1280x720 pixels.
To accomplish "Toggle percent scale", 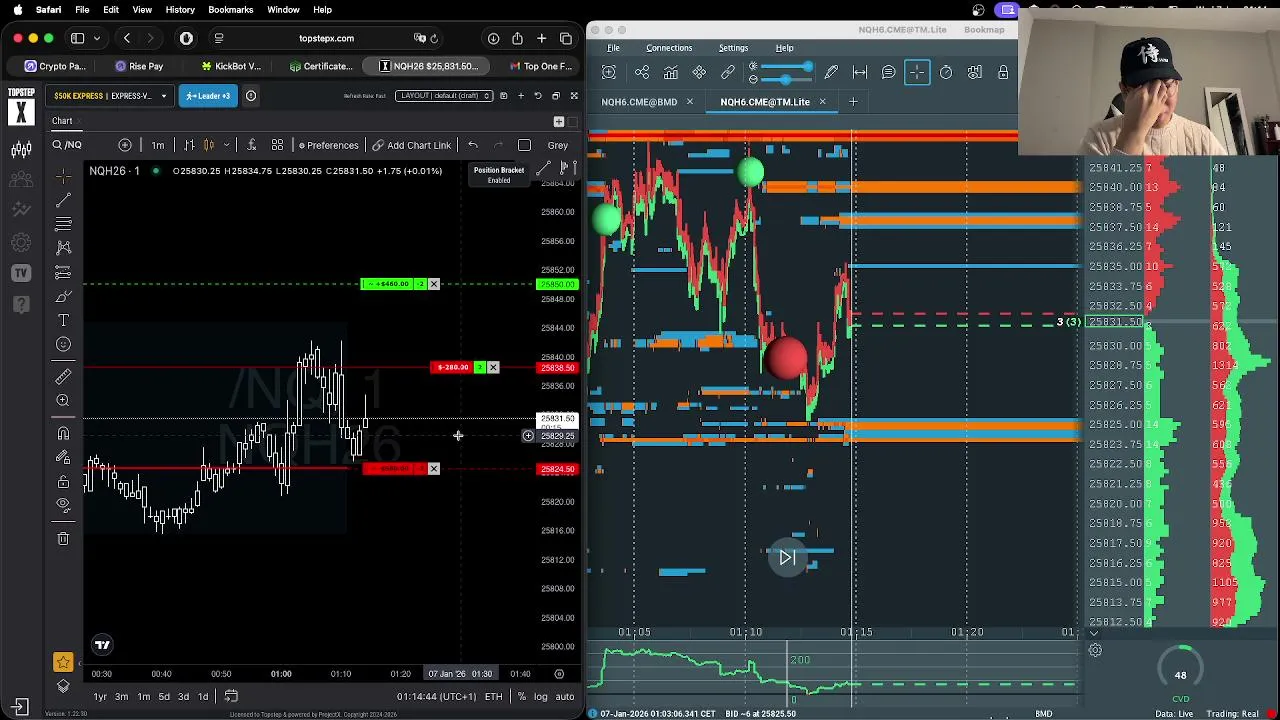I will (522, 697).
